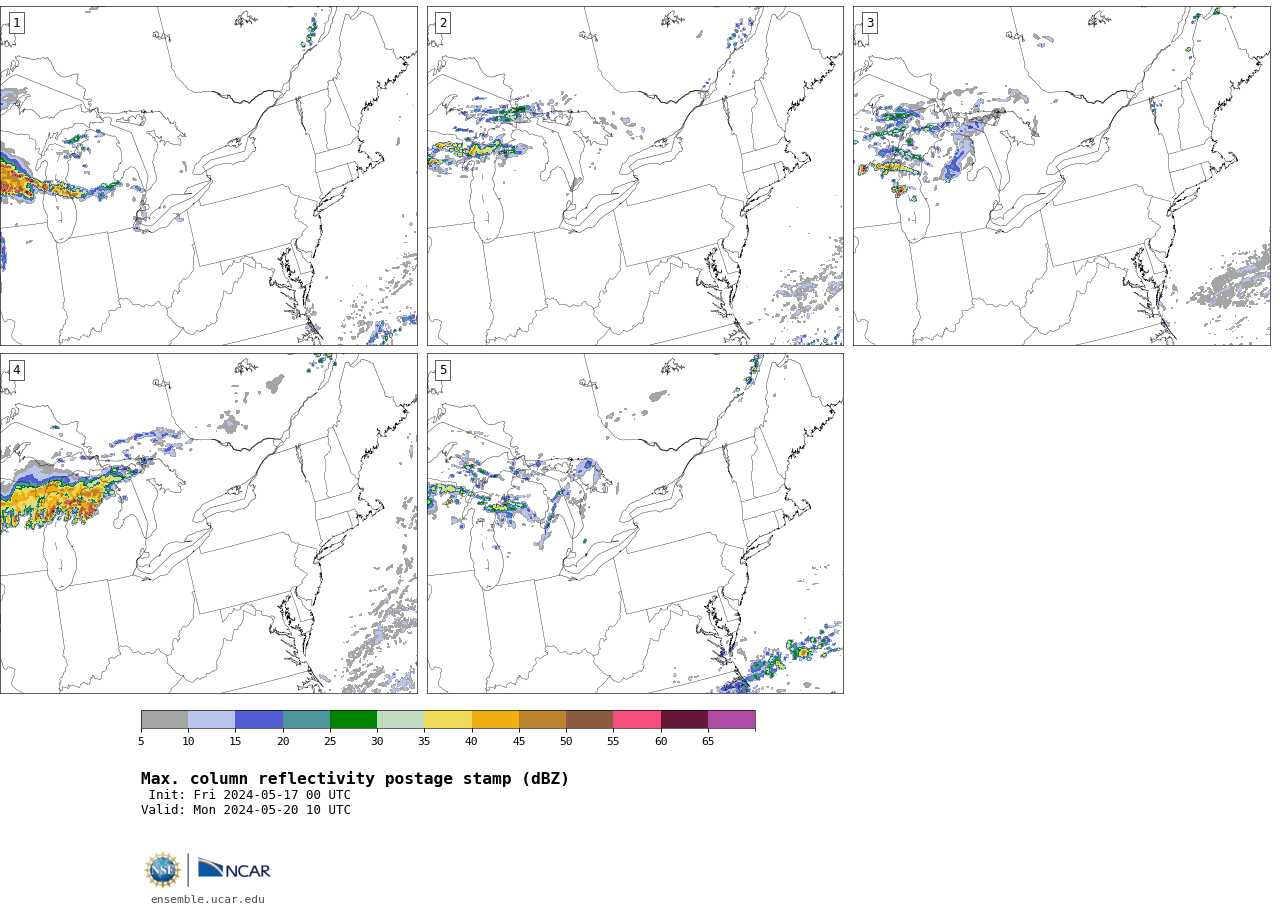The width and height of the screenshot is (1280, 910).
Task: Click the dark green 25-30 dBZ swatch
Action: point(353,720)
